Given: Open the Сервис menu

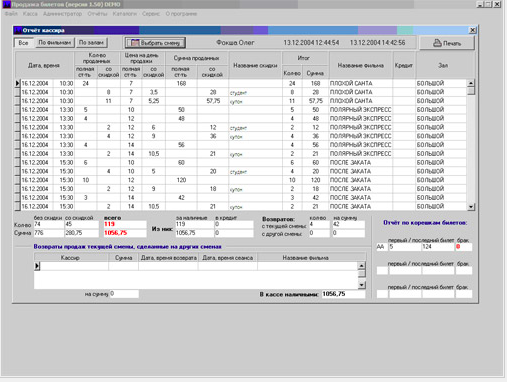Looking at the screenshot, I should [151, 14].
